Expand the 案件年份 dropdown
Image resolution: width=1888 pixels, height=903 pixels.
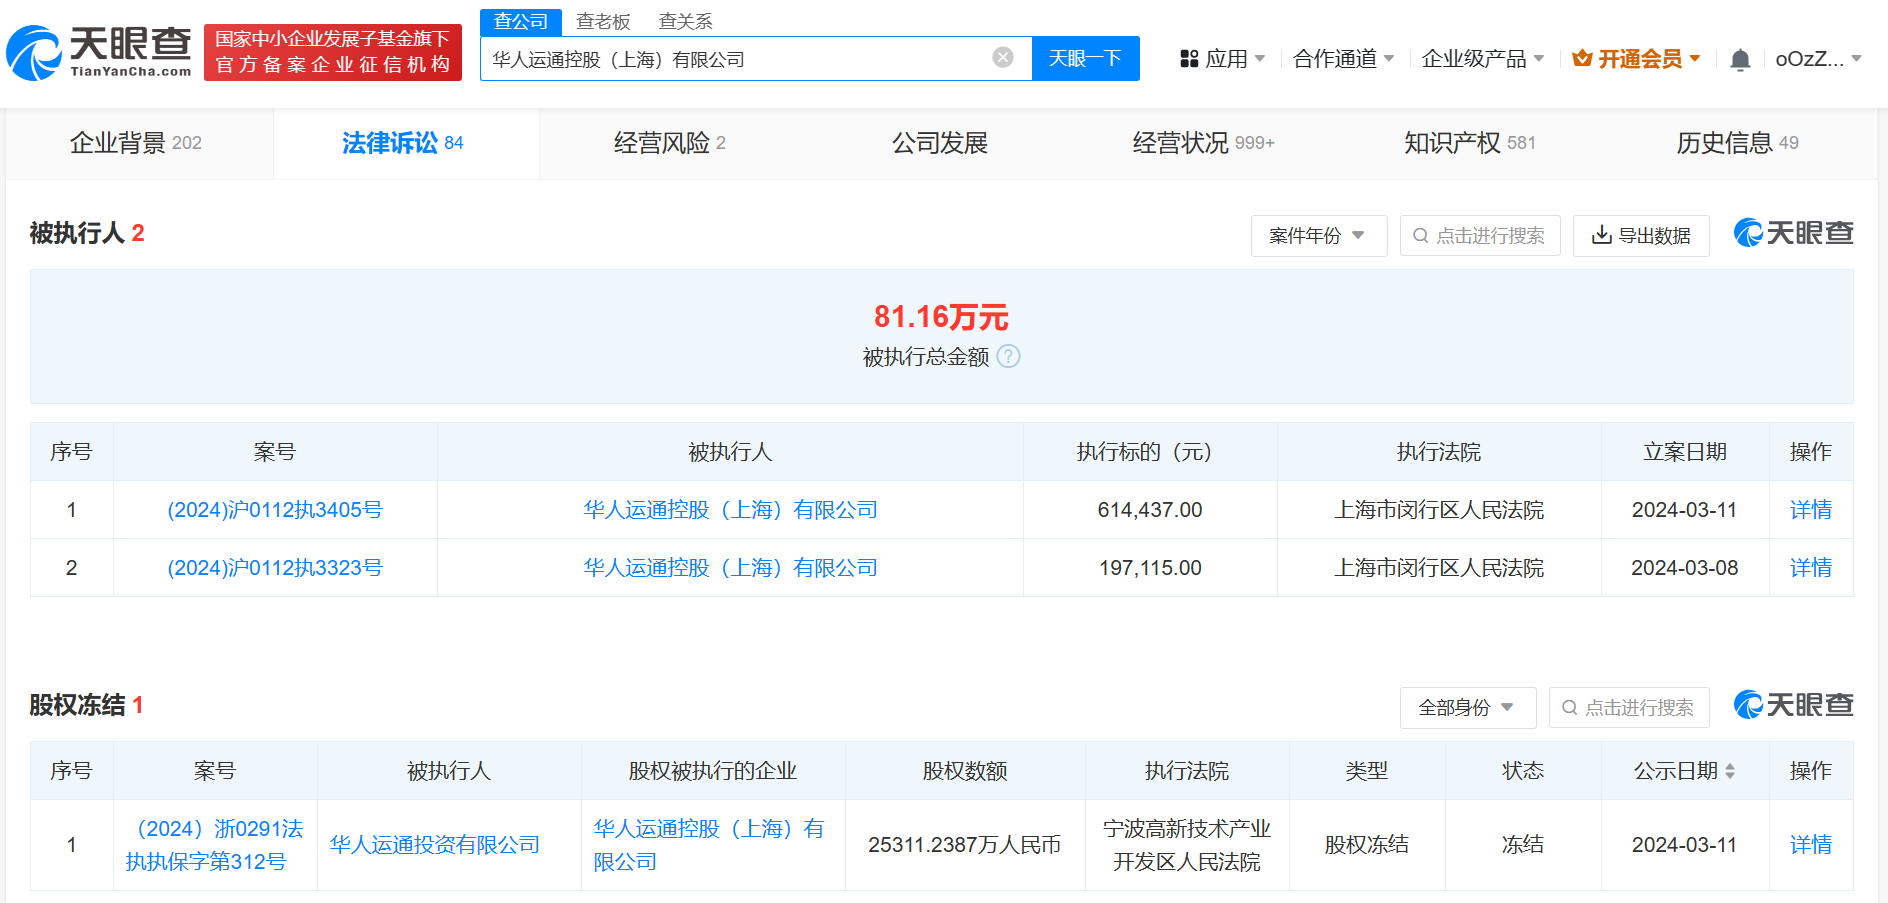(1318, 236)
